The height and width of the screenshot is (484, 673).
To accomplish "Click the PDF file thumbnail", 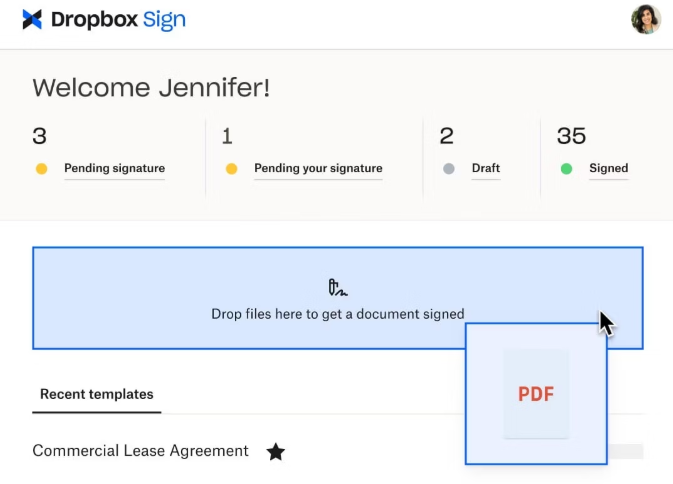I will [x=536, y=394].
